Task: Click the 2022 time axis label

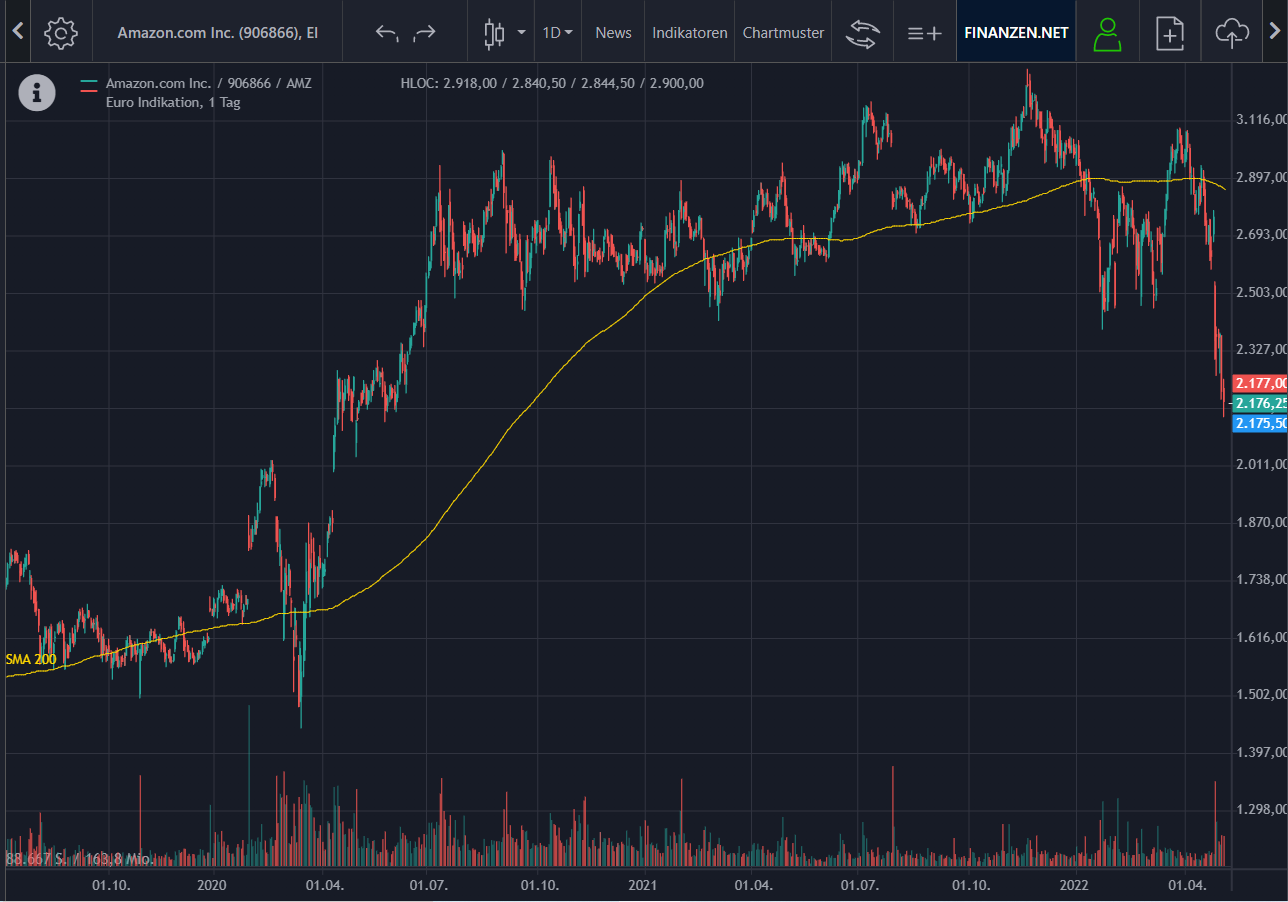Action: point(1074,885)
